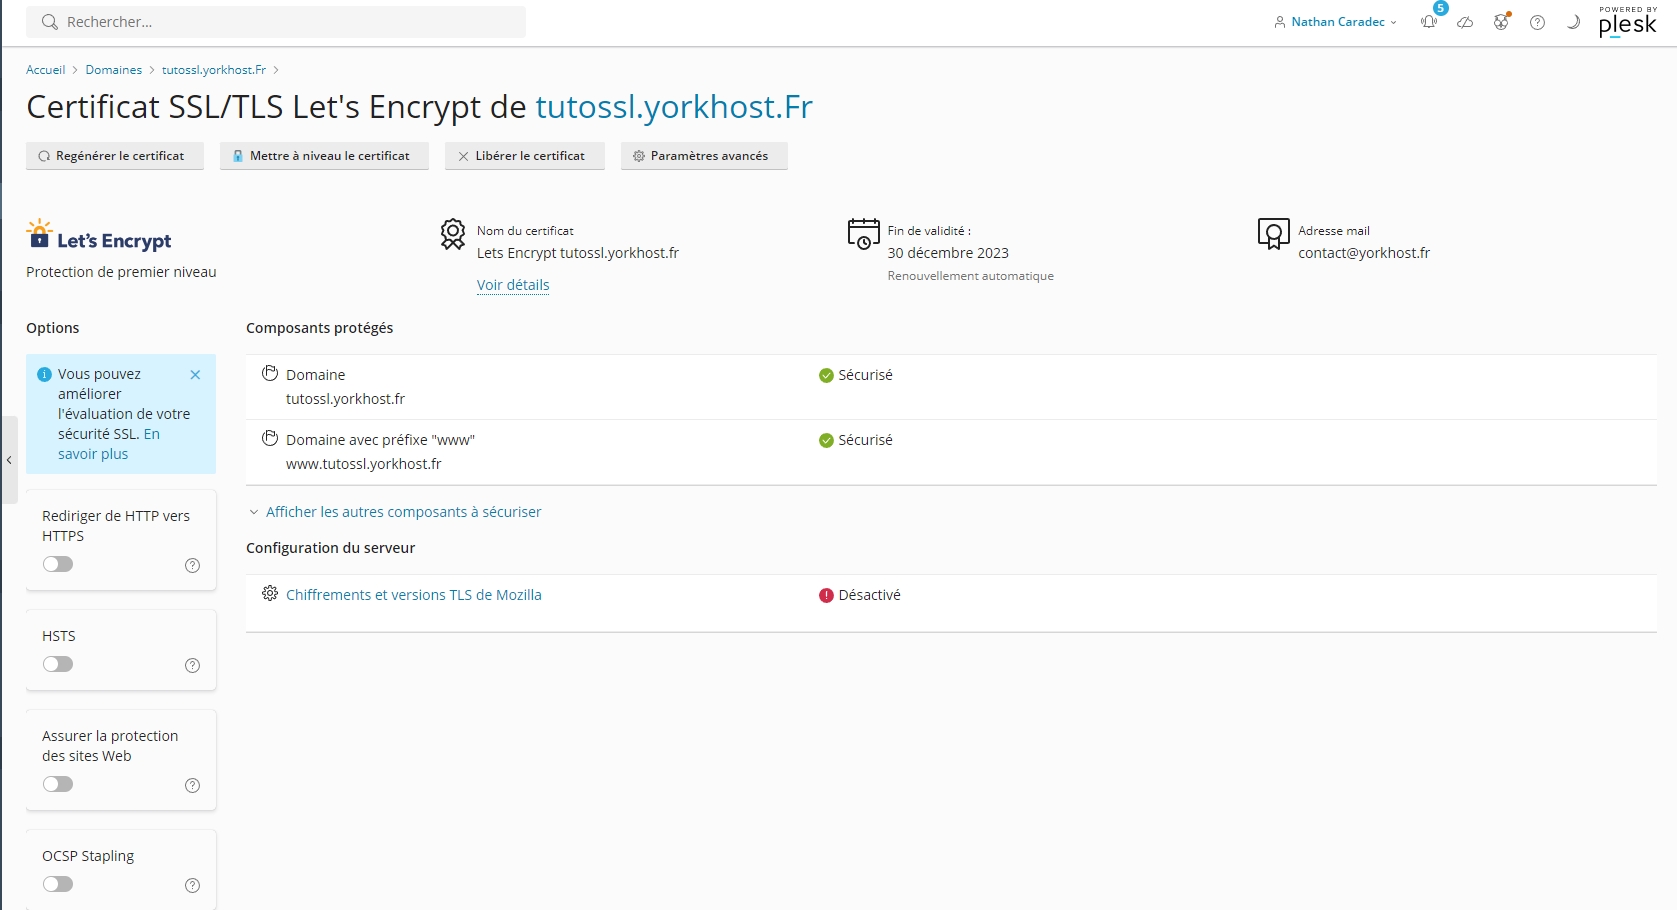
Task: Open the Nathan Caradec user dropdown
Action: click(x=1336, y=22)
